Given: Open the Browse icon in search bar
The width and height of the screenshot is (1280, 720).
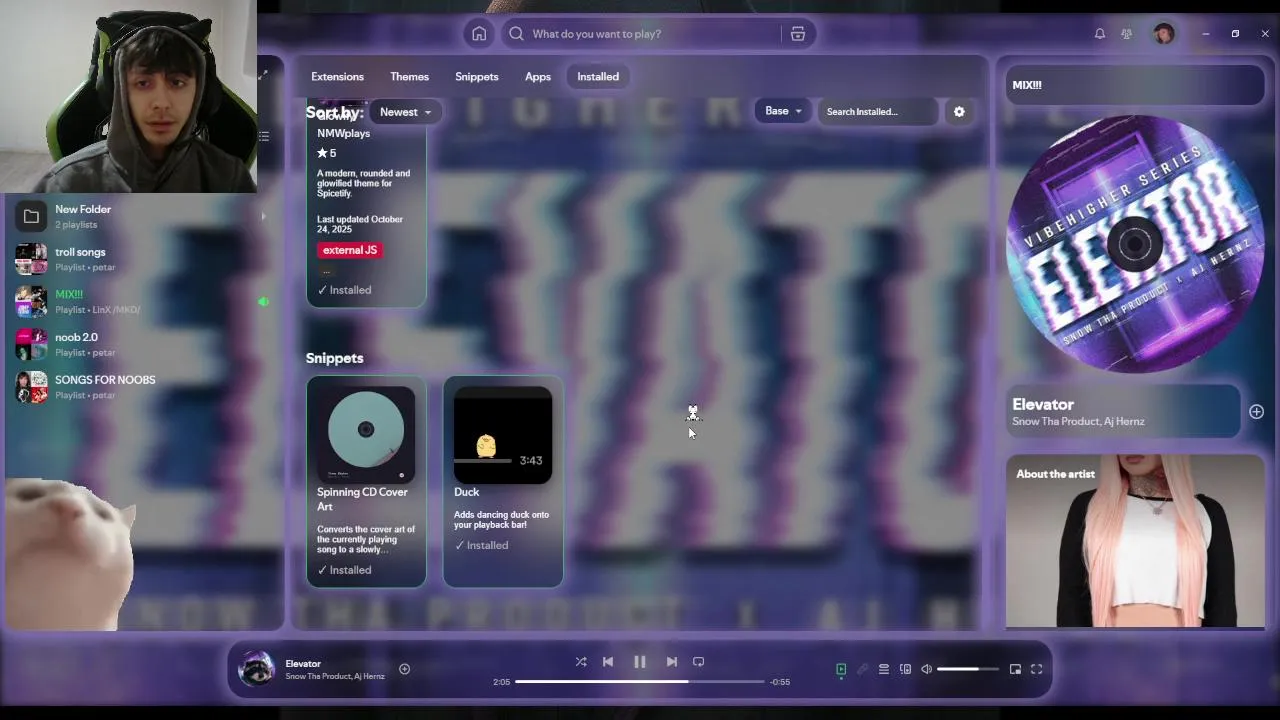Looking at the screenshot, I should pos(798,34).
